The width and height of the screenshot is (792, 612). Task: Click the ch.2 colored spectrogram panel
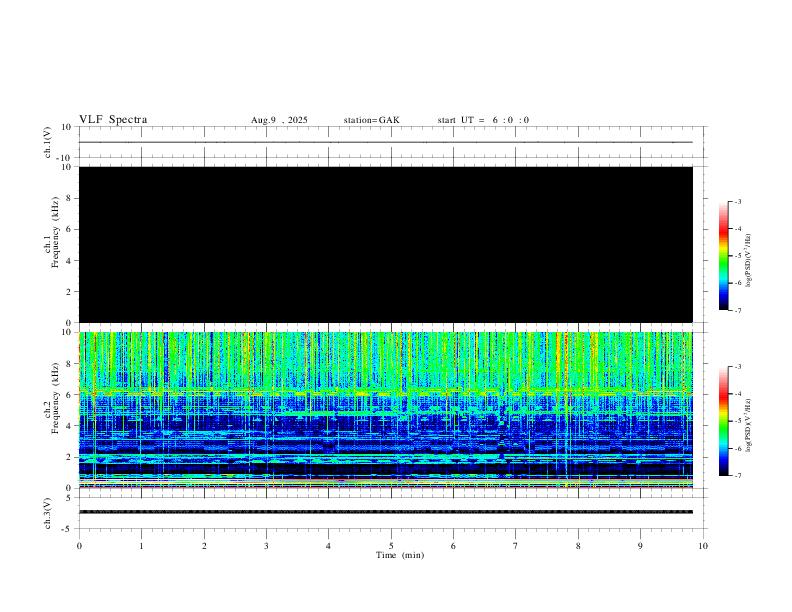tap(386, 410)
